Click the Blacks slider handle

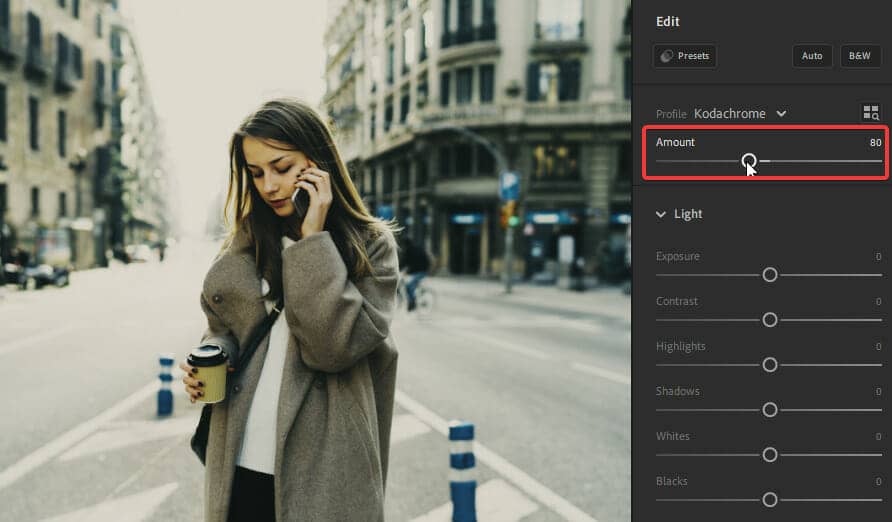(770, 500)
